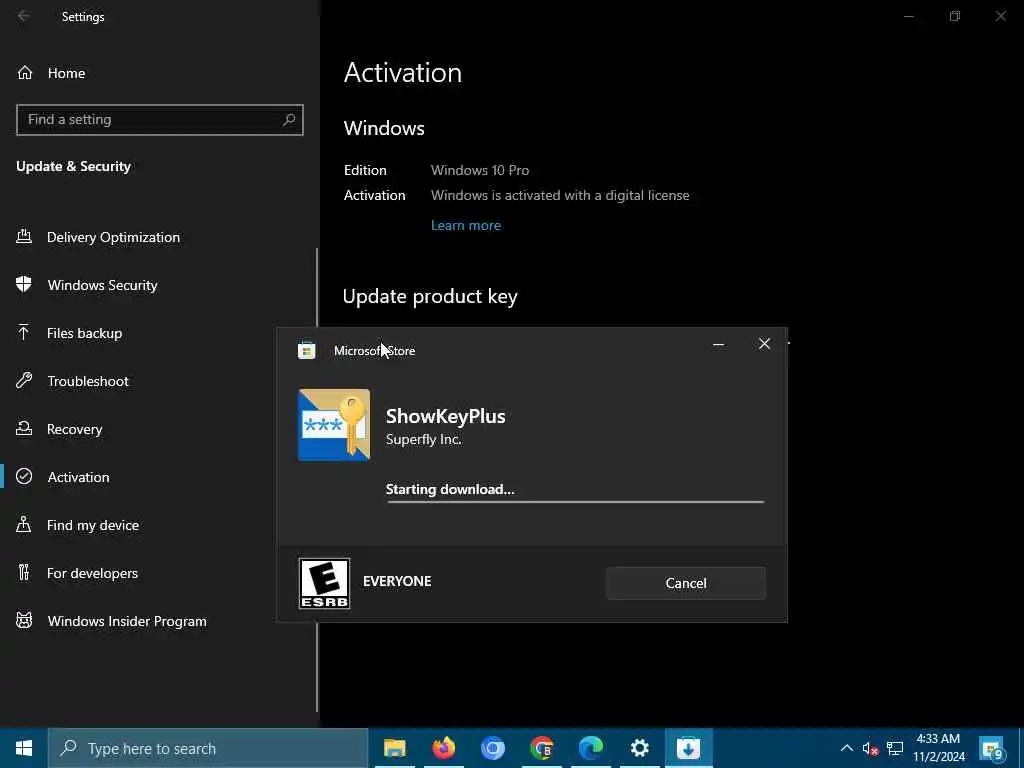Launch Microsoft Edge from taskbar

coord(590,748)
